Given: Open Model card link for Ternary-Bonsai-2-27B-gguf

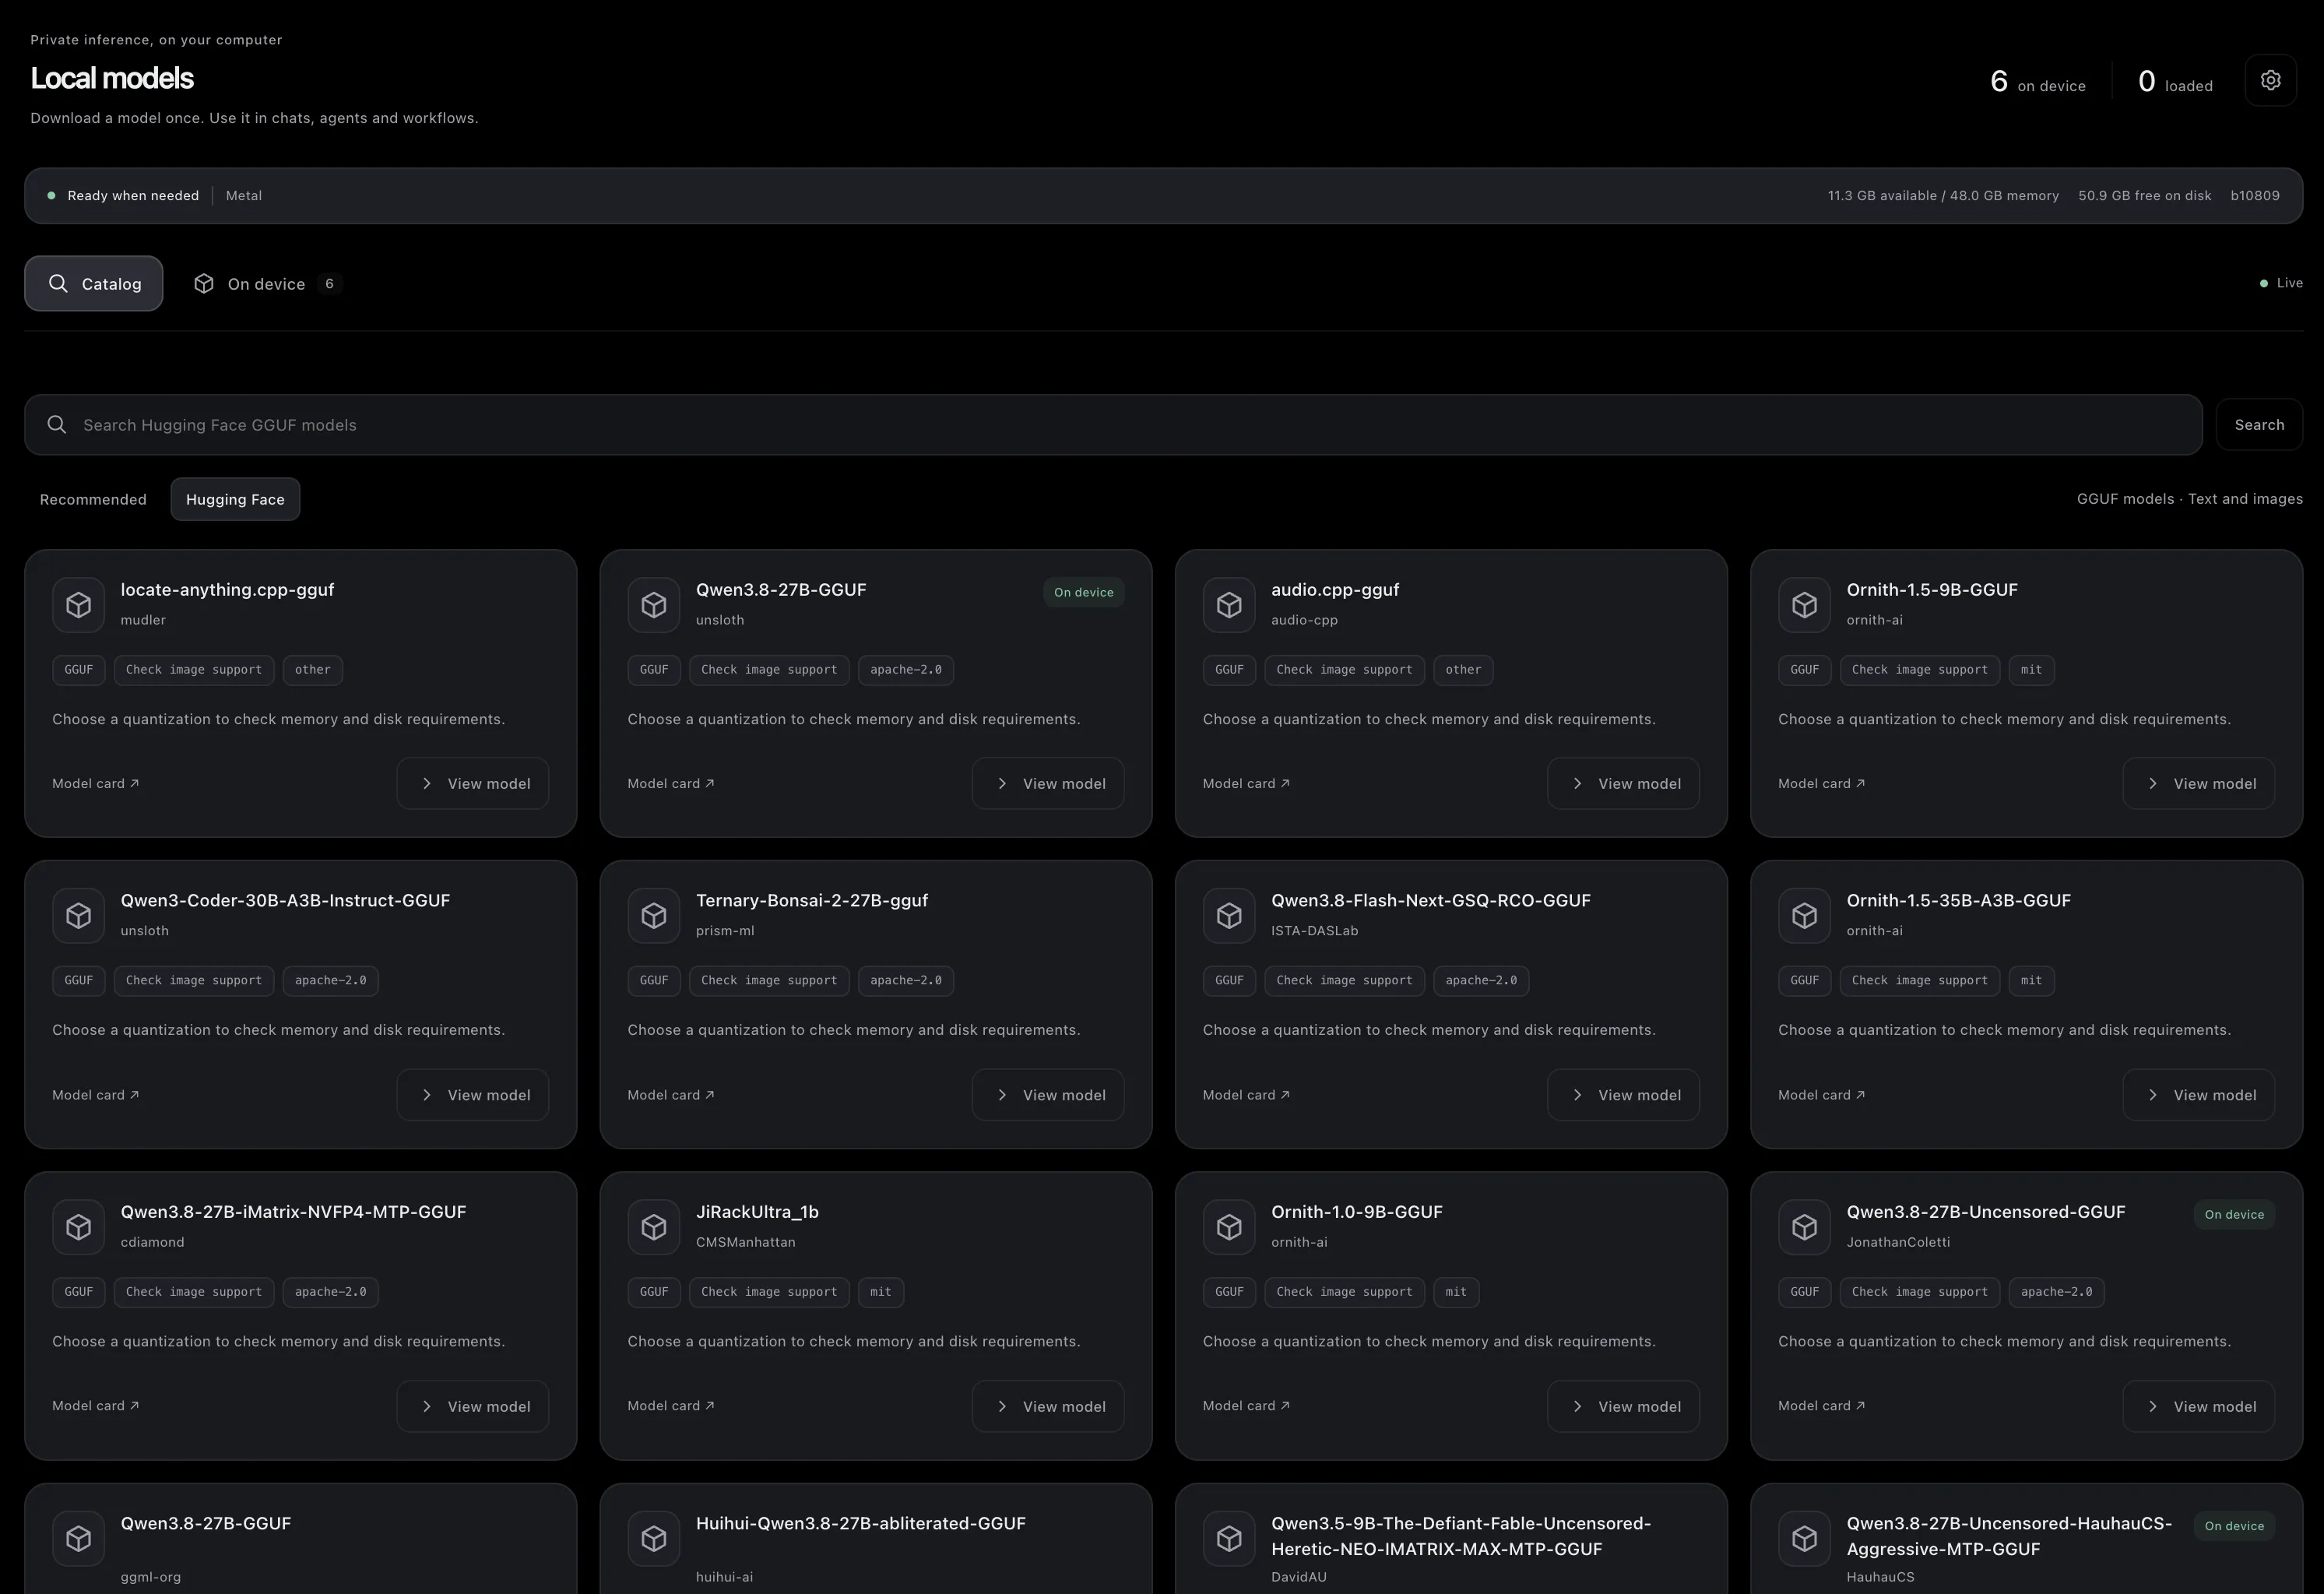Looking at the screenshot, I should 671,1095.
